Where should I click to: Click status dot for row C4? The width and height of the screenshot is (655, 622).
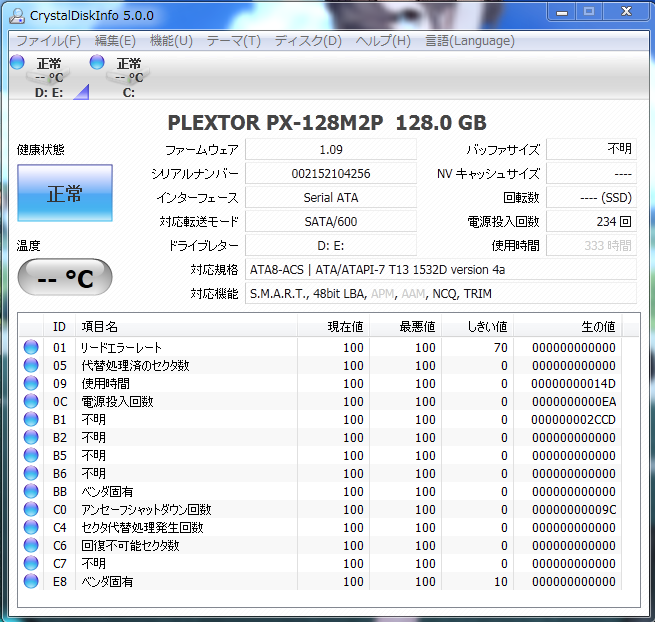[31, 527]
